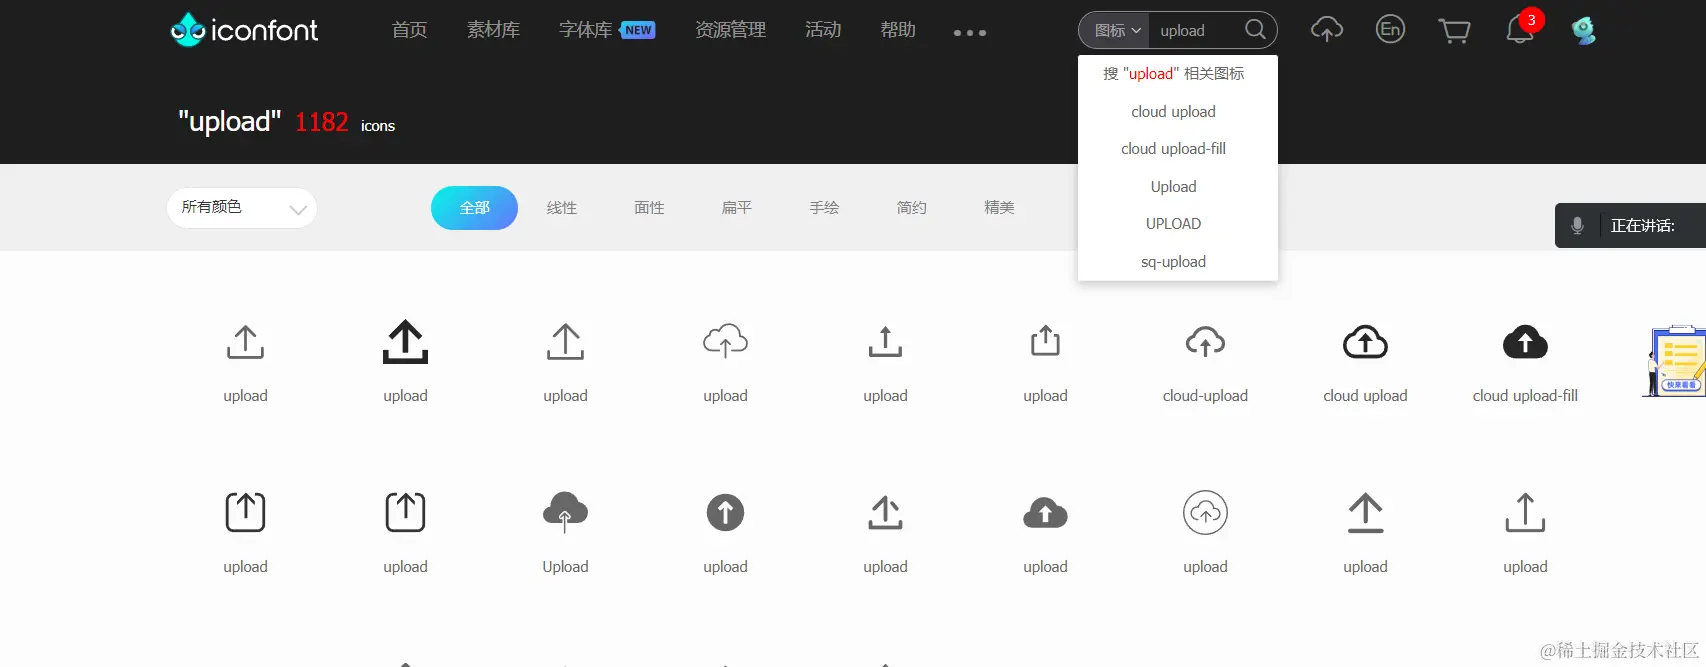Select the cloud inside a circle outline icon
This screenshot has height=667, width=1706.
(1205, 513)
